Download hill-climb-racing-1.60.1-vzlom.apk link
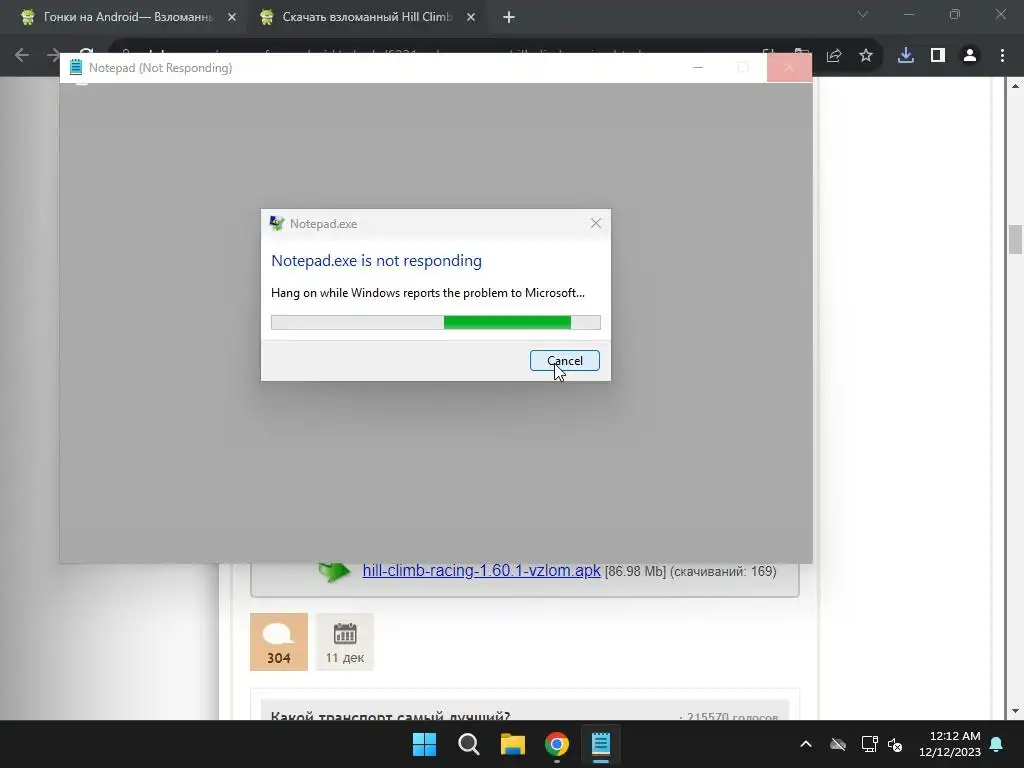1024x768 pixels. click(x=481, y=570)
